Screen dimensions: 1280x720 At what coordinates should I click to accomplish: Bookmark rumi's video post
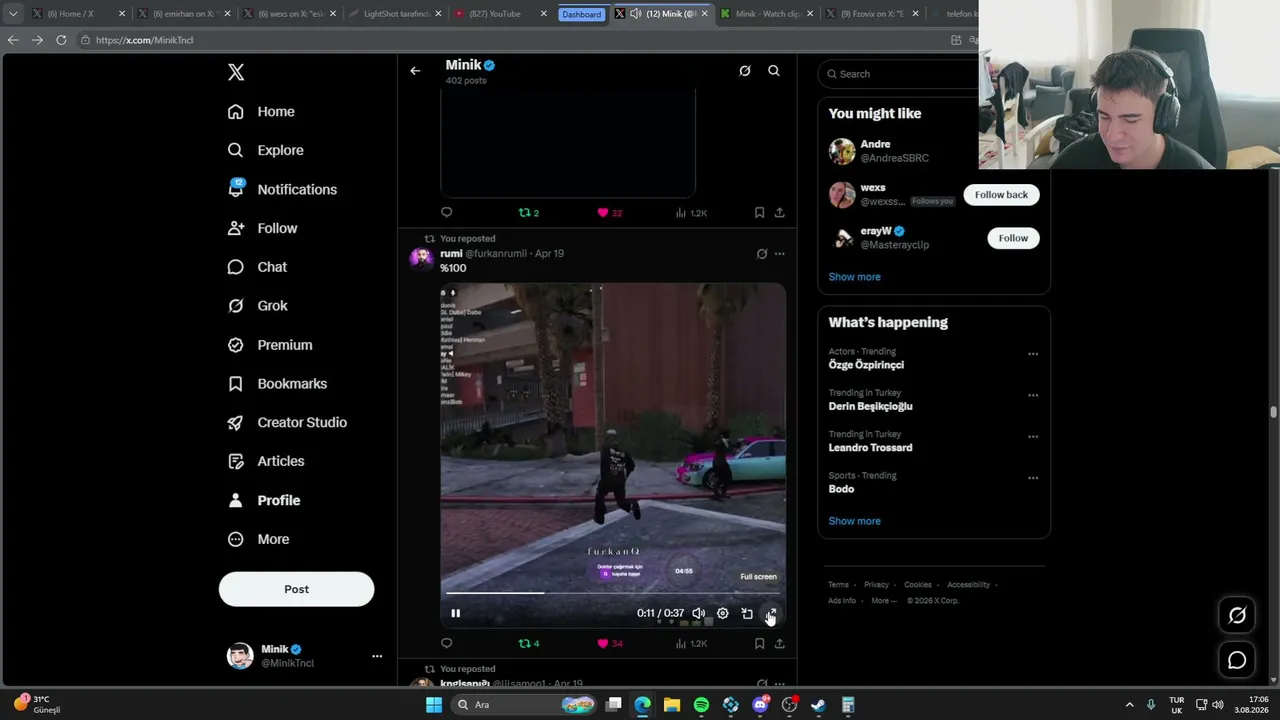pyautogui.click(x=760, y=644)
